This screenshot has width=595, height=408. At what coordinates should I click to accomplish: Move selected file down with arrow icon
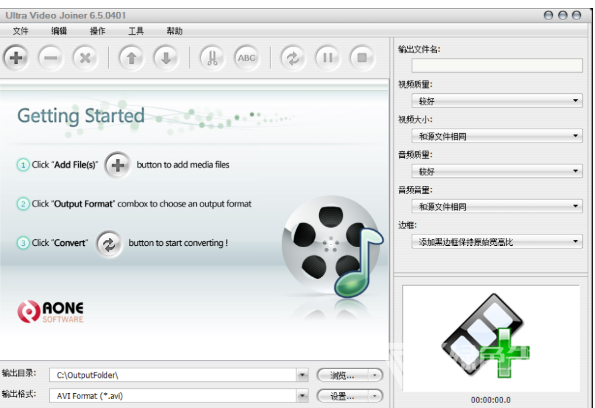click(x=166, y=58)
